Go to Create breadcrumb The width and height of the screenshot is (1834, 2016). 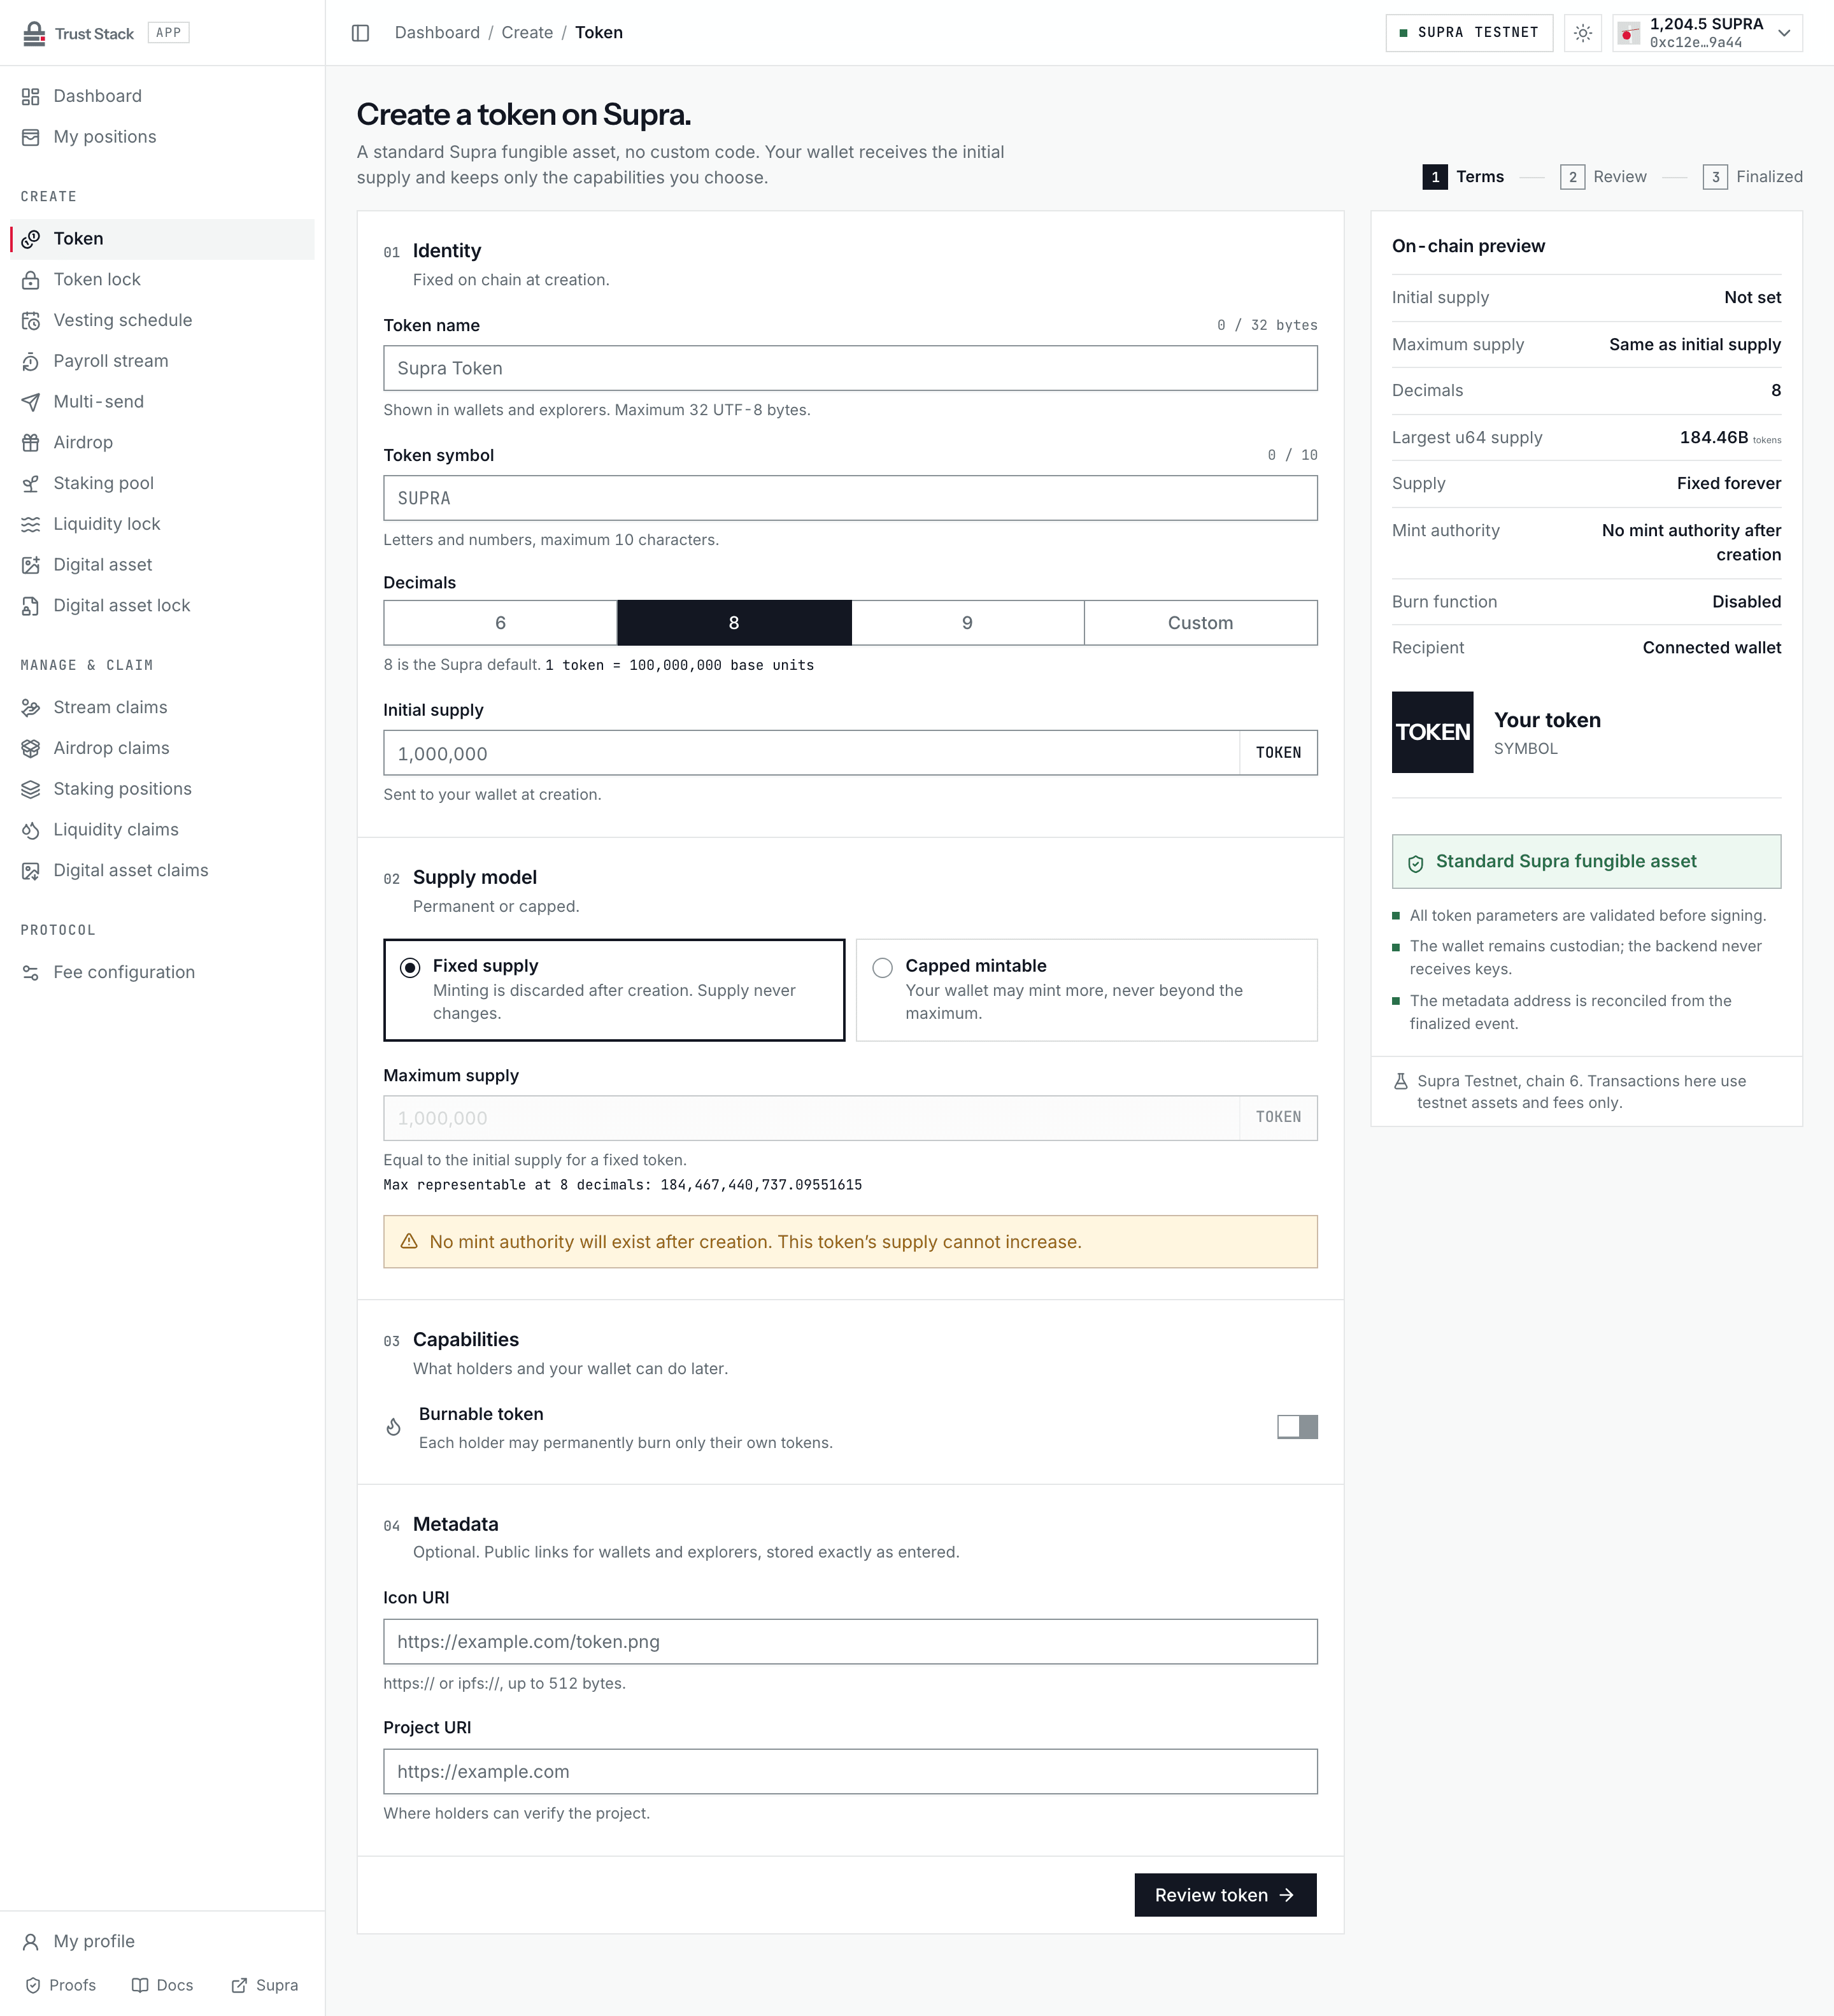click(527, 33)
